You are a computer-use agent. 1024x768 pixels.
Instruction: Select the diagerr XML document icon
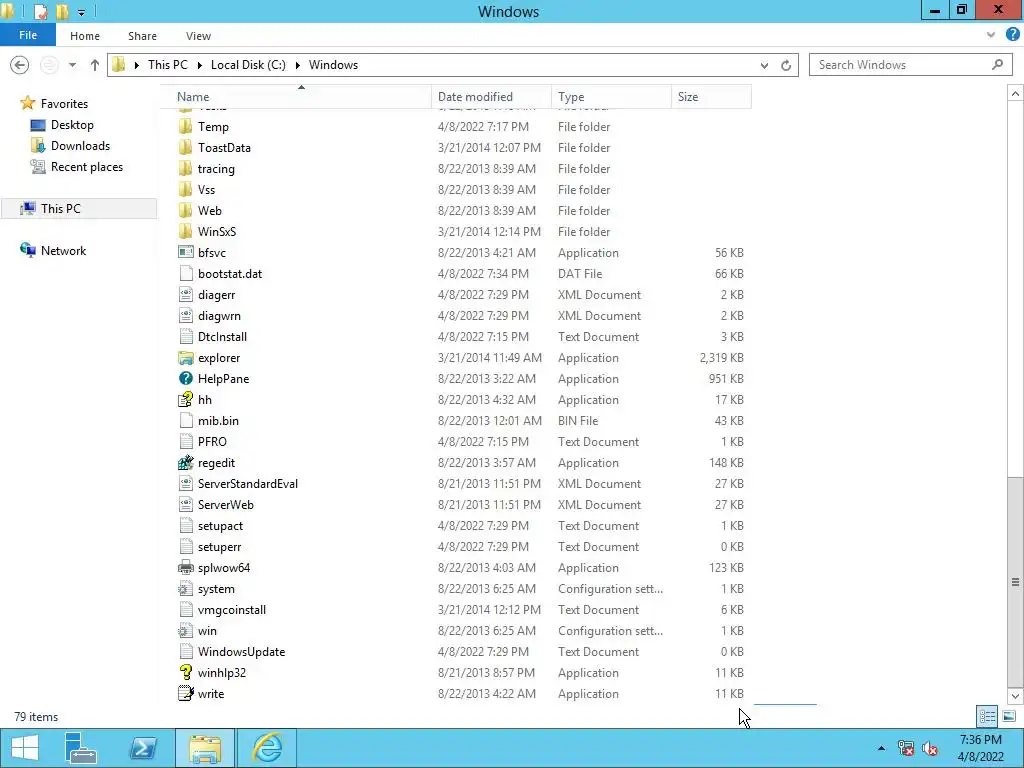coord(185,295)
